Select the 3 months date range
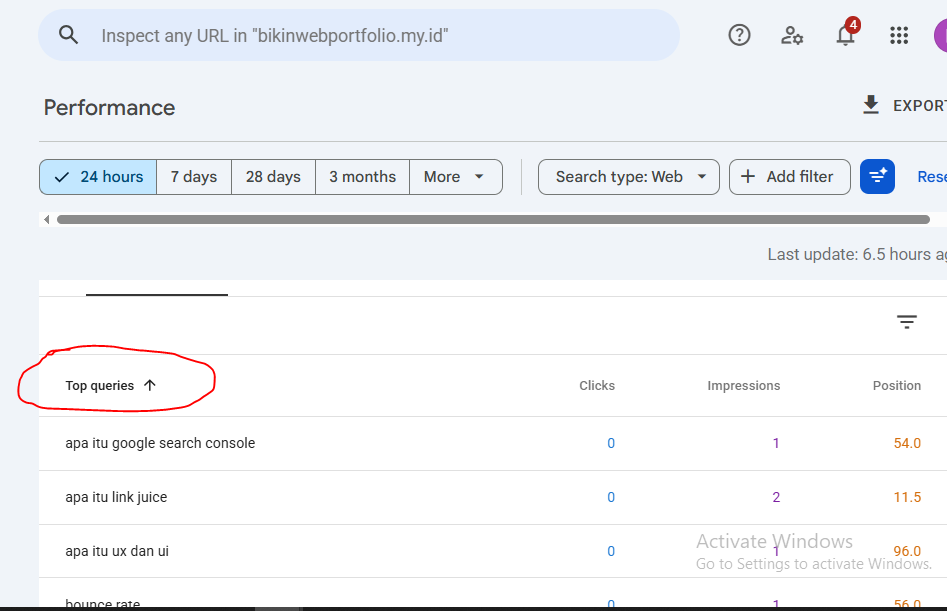This screenshot has height=611, width=947. (362, 177)
